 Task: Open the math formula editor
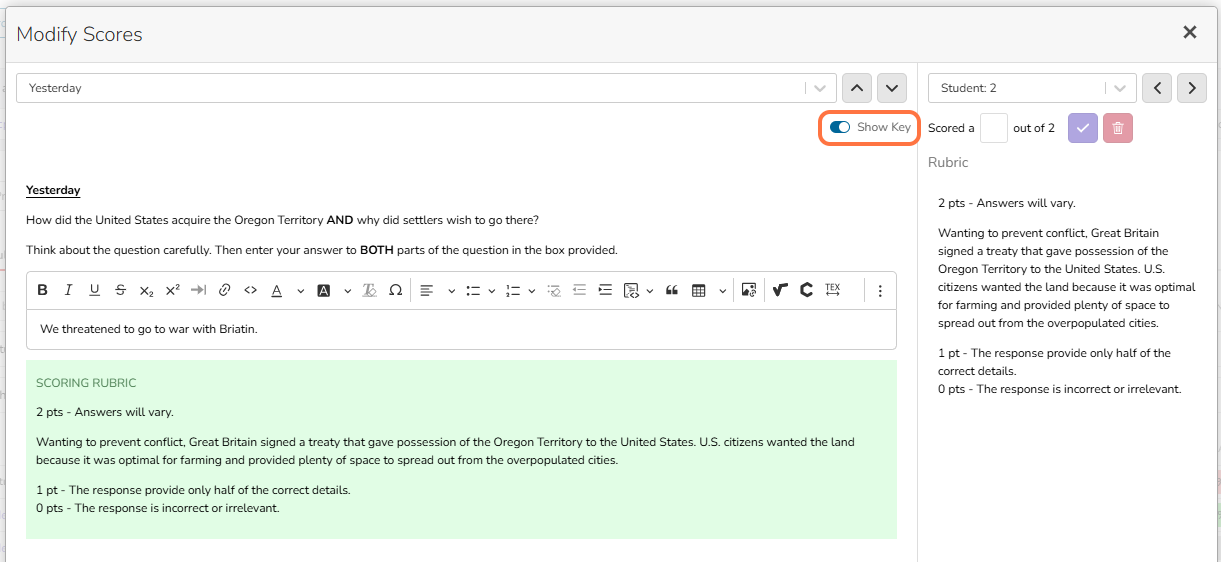point(781,290)
